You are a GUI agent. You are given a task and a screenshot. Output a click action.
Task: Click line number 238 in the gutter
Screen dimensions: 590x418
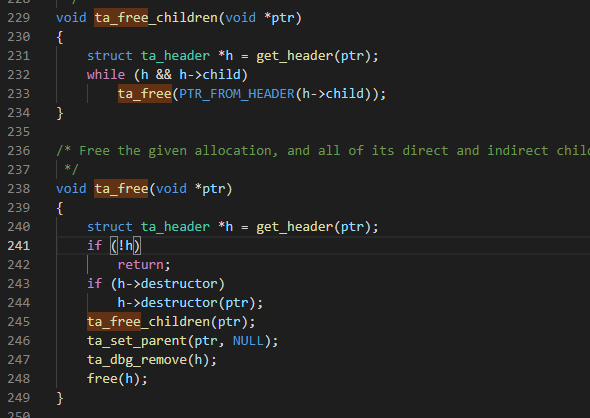pyautogui.click(x=18, y=188)
